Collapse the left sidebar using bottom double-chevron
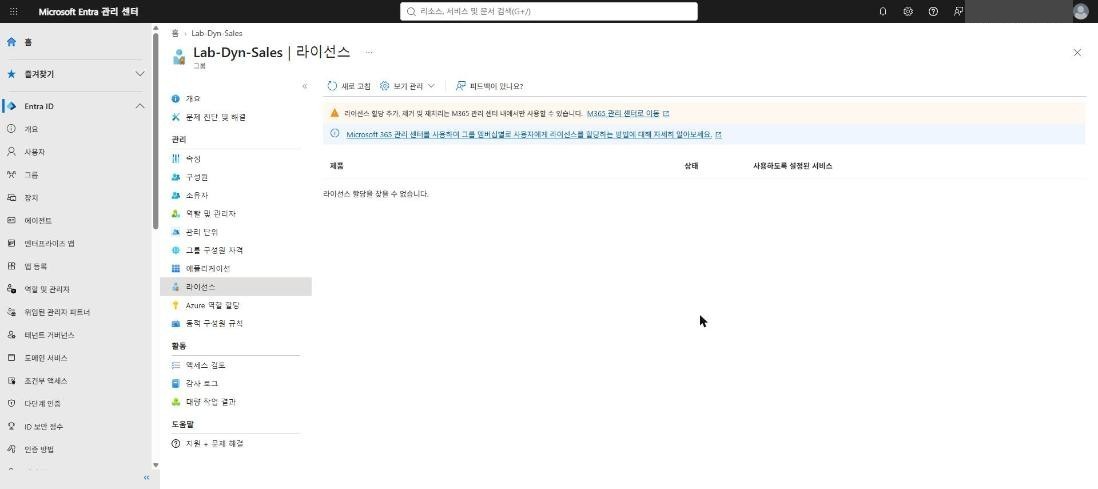The width and height of the screenshot is (1098, 489). pyautogui.click(x=146, y=478)
